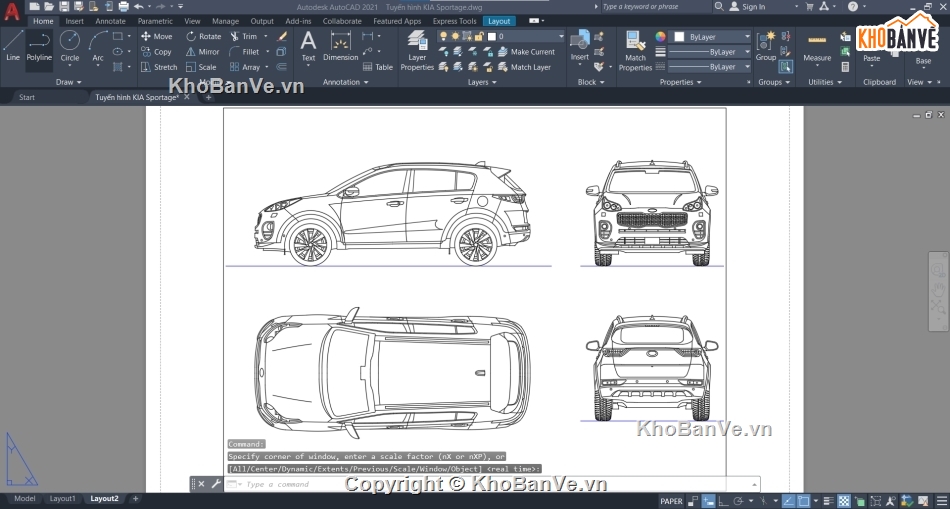Image resolution: width=950 pixels, height=509 pixels.
Task: Click the Trim tool
Action: tap(244, 36)
